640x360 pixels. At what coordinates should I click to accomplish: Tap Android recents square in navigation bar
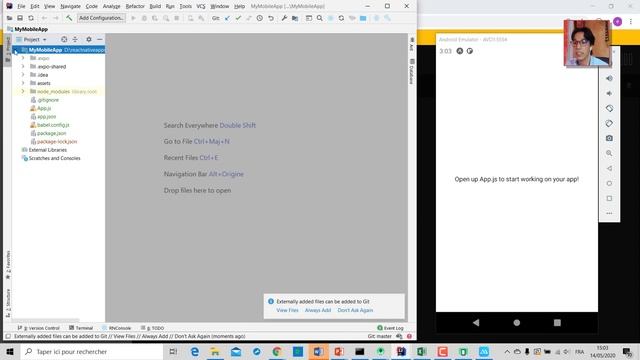point(557,322)
